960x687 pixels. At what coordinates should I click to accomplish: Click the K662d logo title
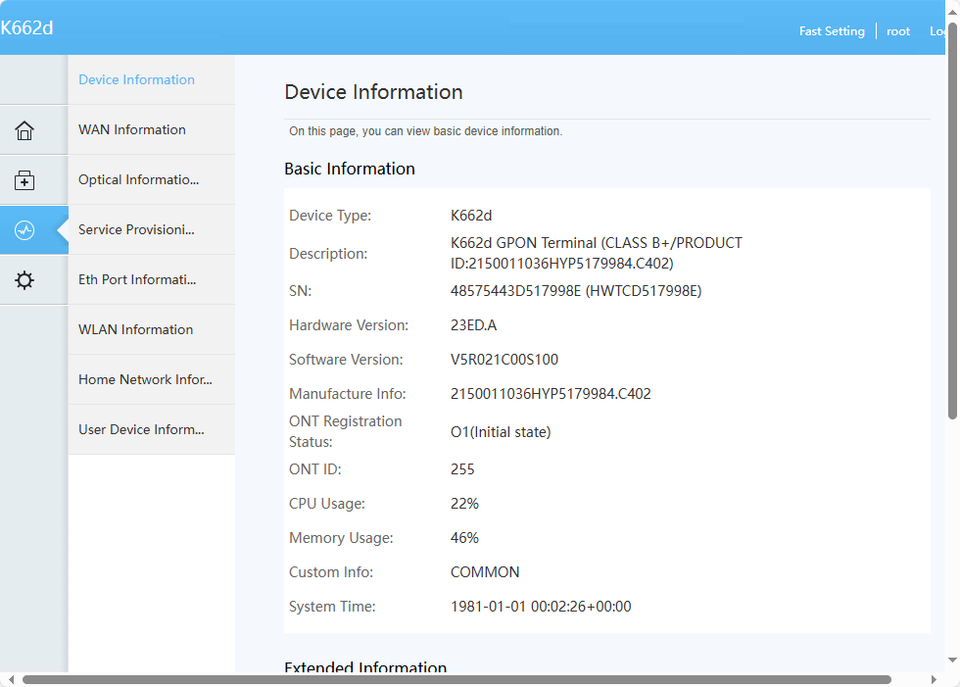coord(27,28)
